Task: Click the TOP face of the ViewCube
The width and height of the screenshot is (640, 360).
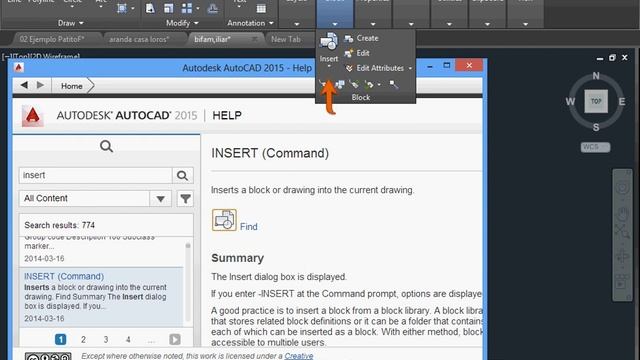Action: click(596, 101)
